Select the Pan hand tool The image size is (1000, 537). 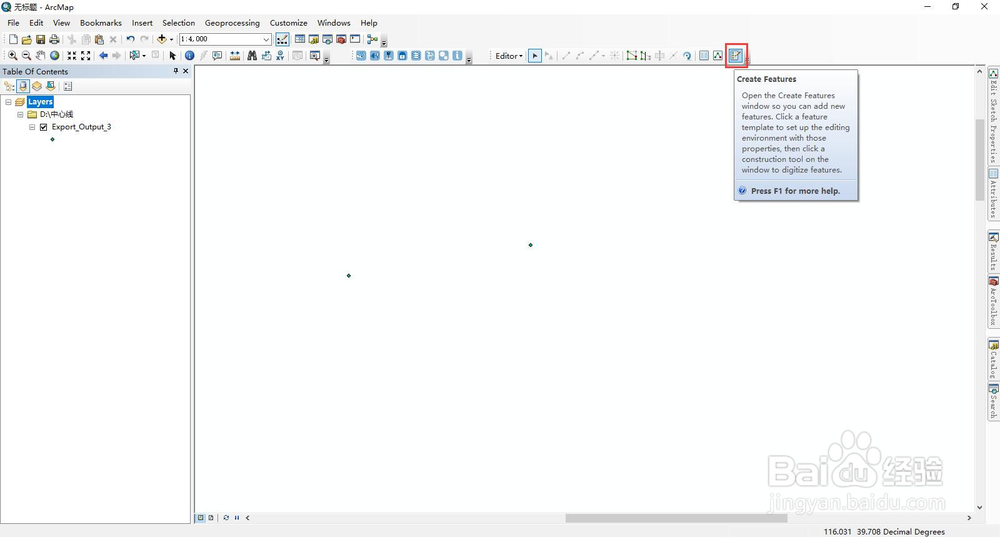pyautogui.click(x=41, y=56)
